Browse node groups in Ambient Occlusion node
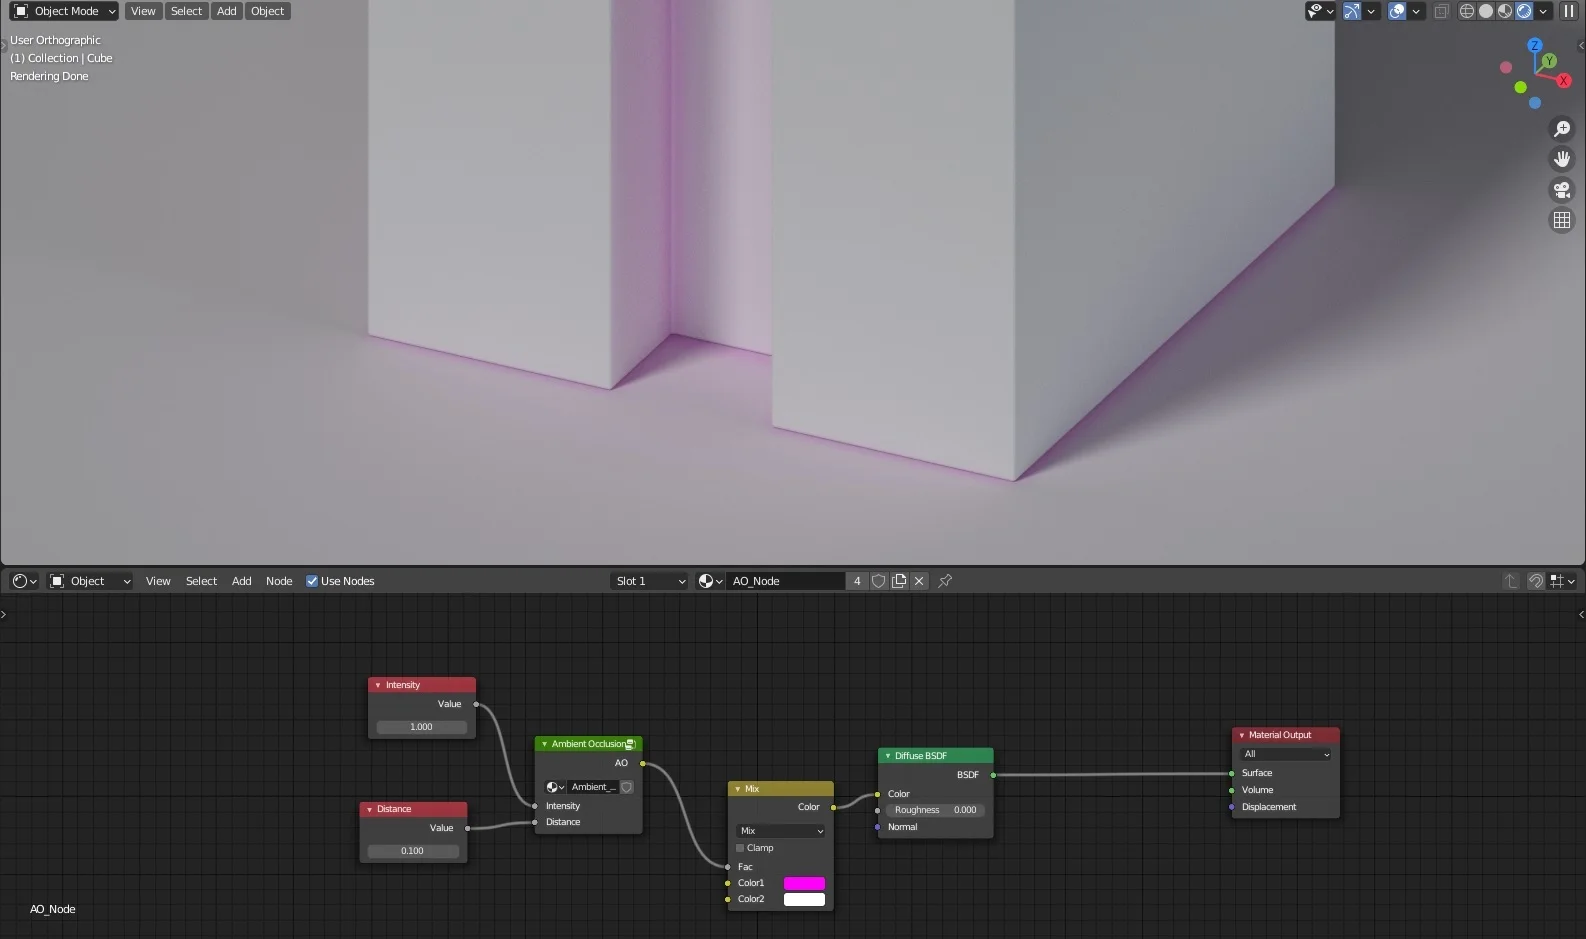 (x=555, y=787)
